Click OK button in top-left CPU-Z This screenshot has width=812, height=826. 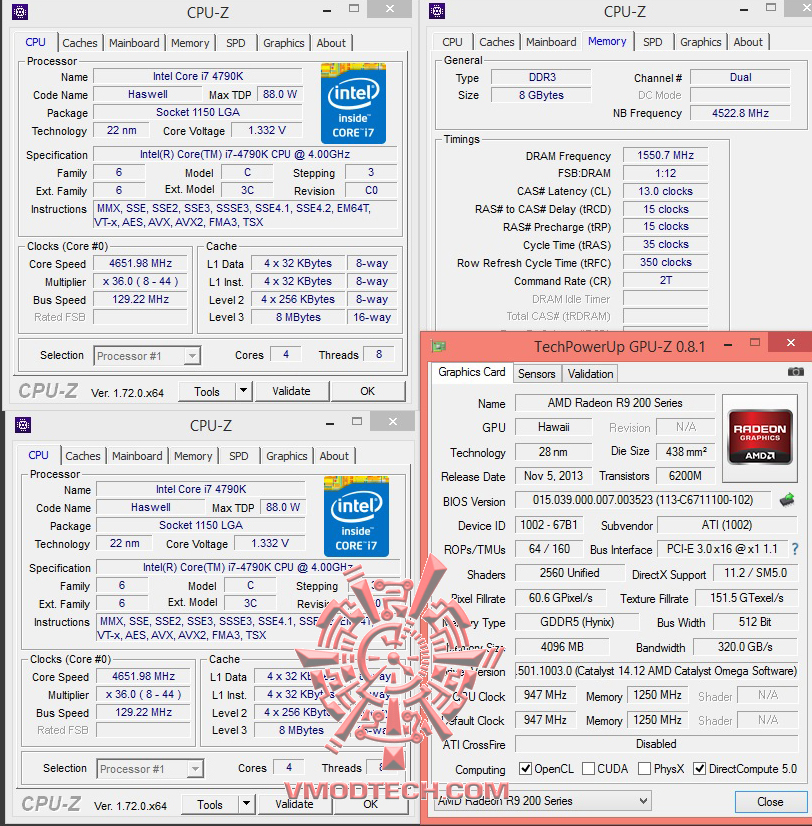pyautogui.click(x=367, y=391)
